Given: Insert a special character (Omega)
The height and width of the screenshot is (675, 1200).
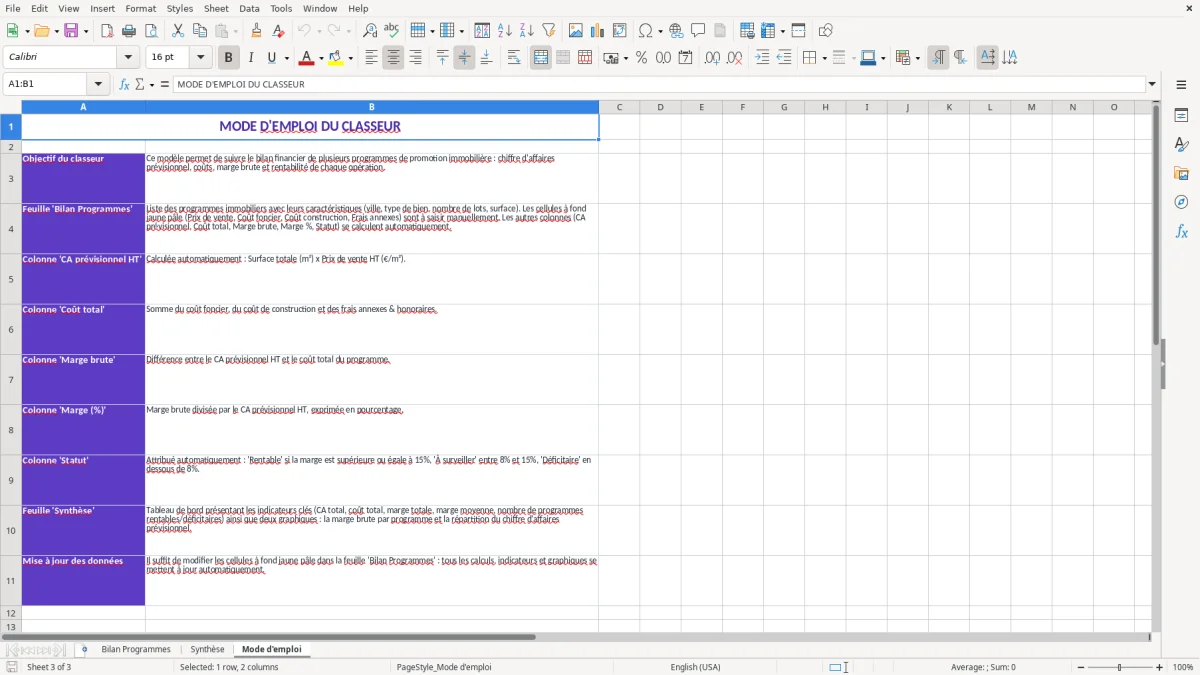Looking at the screenshot, I should (646, 31).
